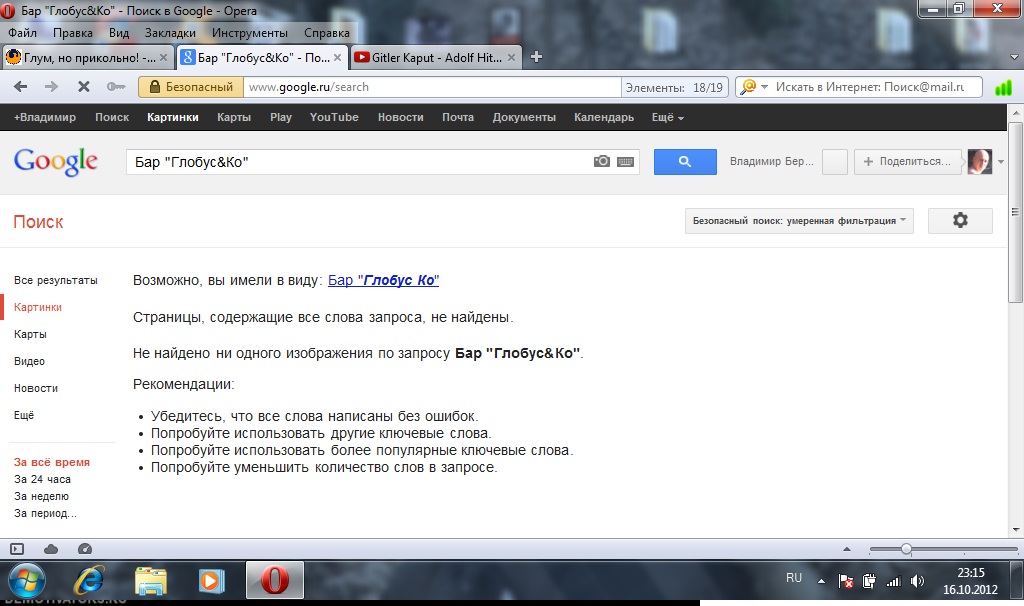Go back with the browser back arrow

pyautogui.click(x=20, y=86)
